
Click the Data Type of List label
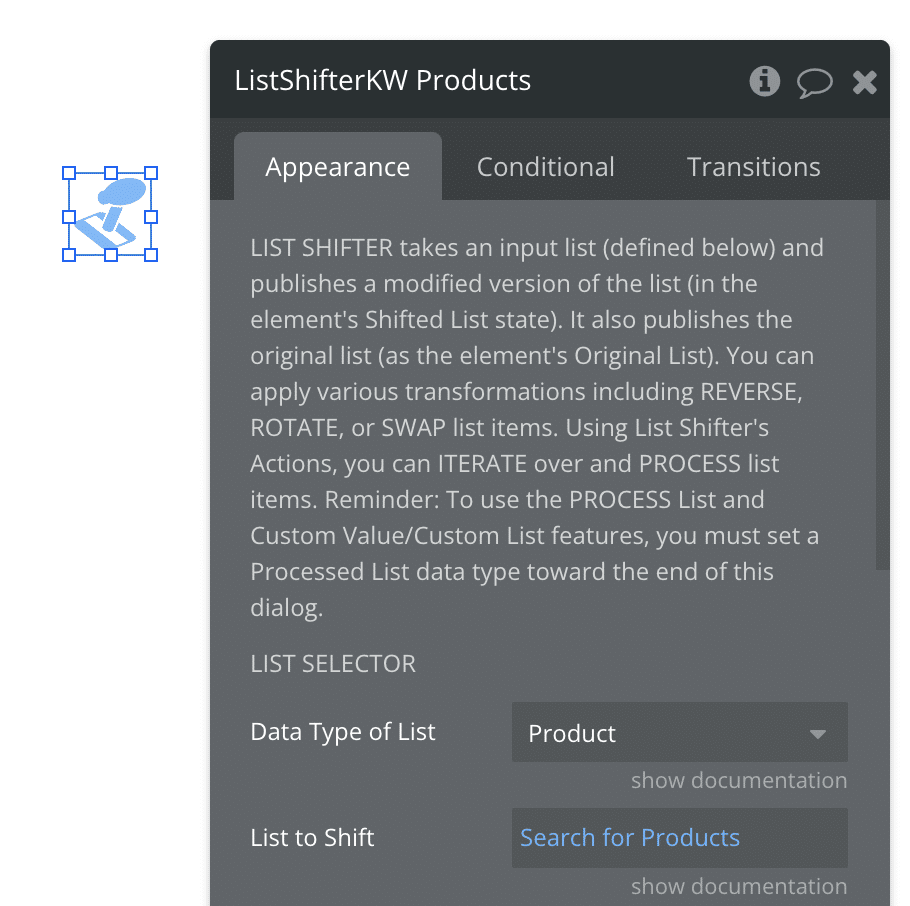pos(343,732)
